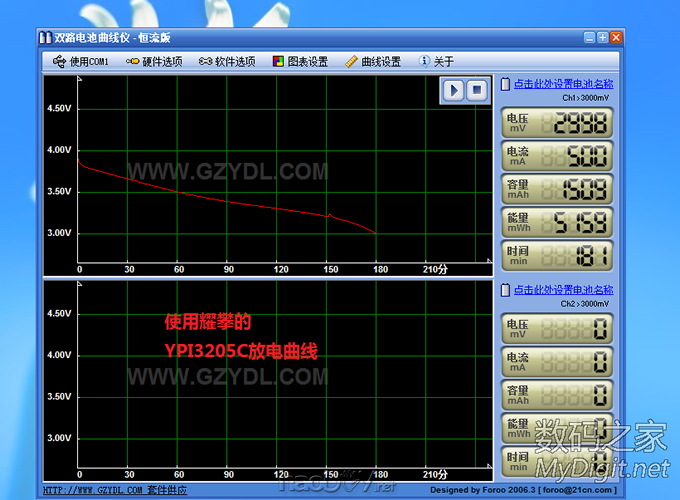The image size is (680, 500).
Task: Open 曲线设置 curve settings
Action: (373, 61)
